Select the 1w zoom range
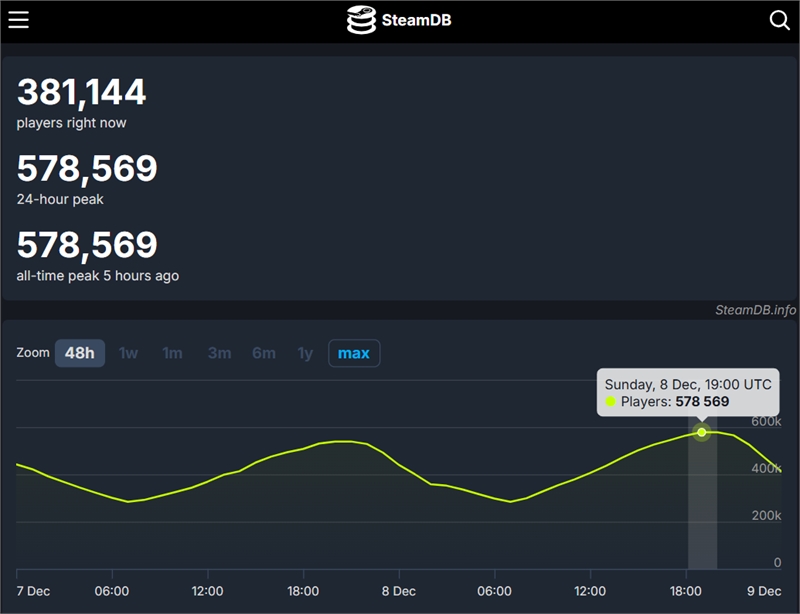800x614 pixels. pos(128,353)
